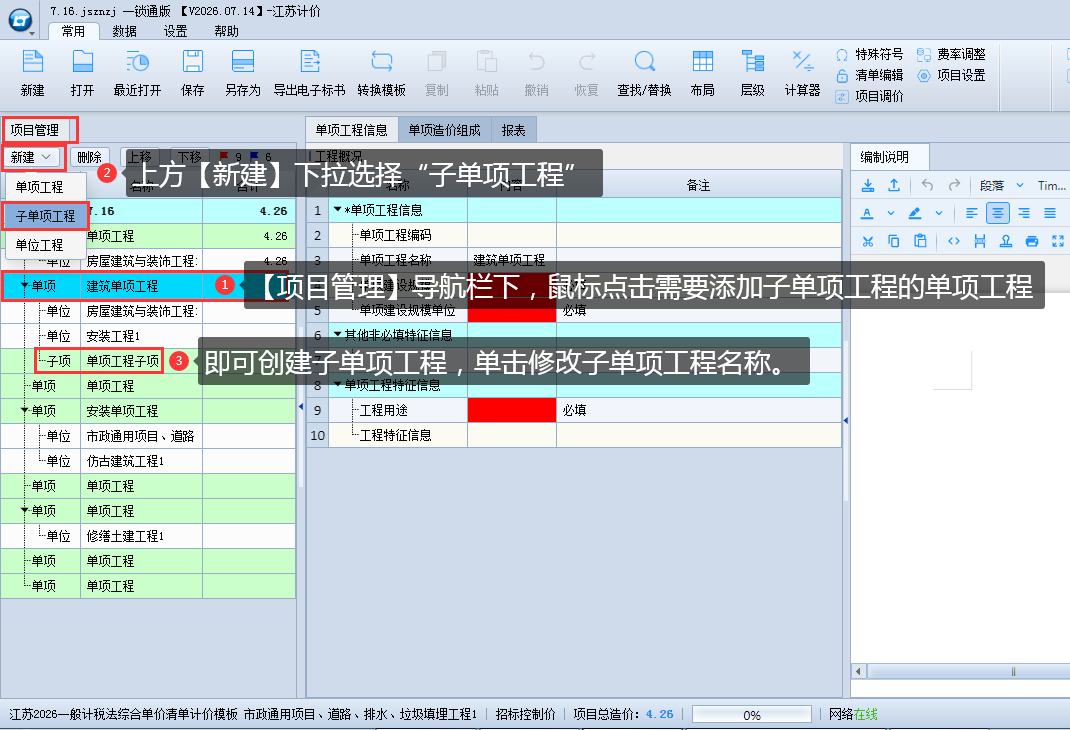Click the 招标控制价 status bar entry
The height and width of the screenshot is (730, 1070).
[x=525, y=714]
